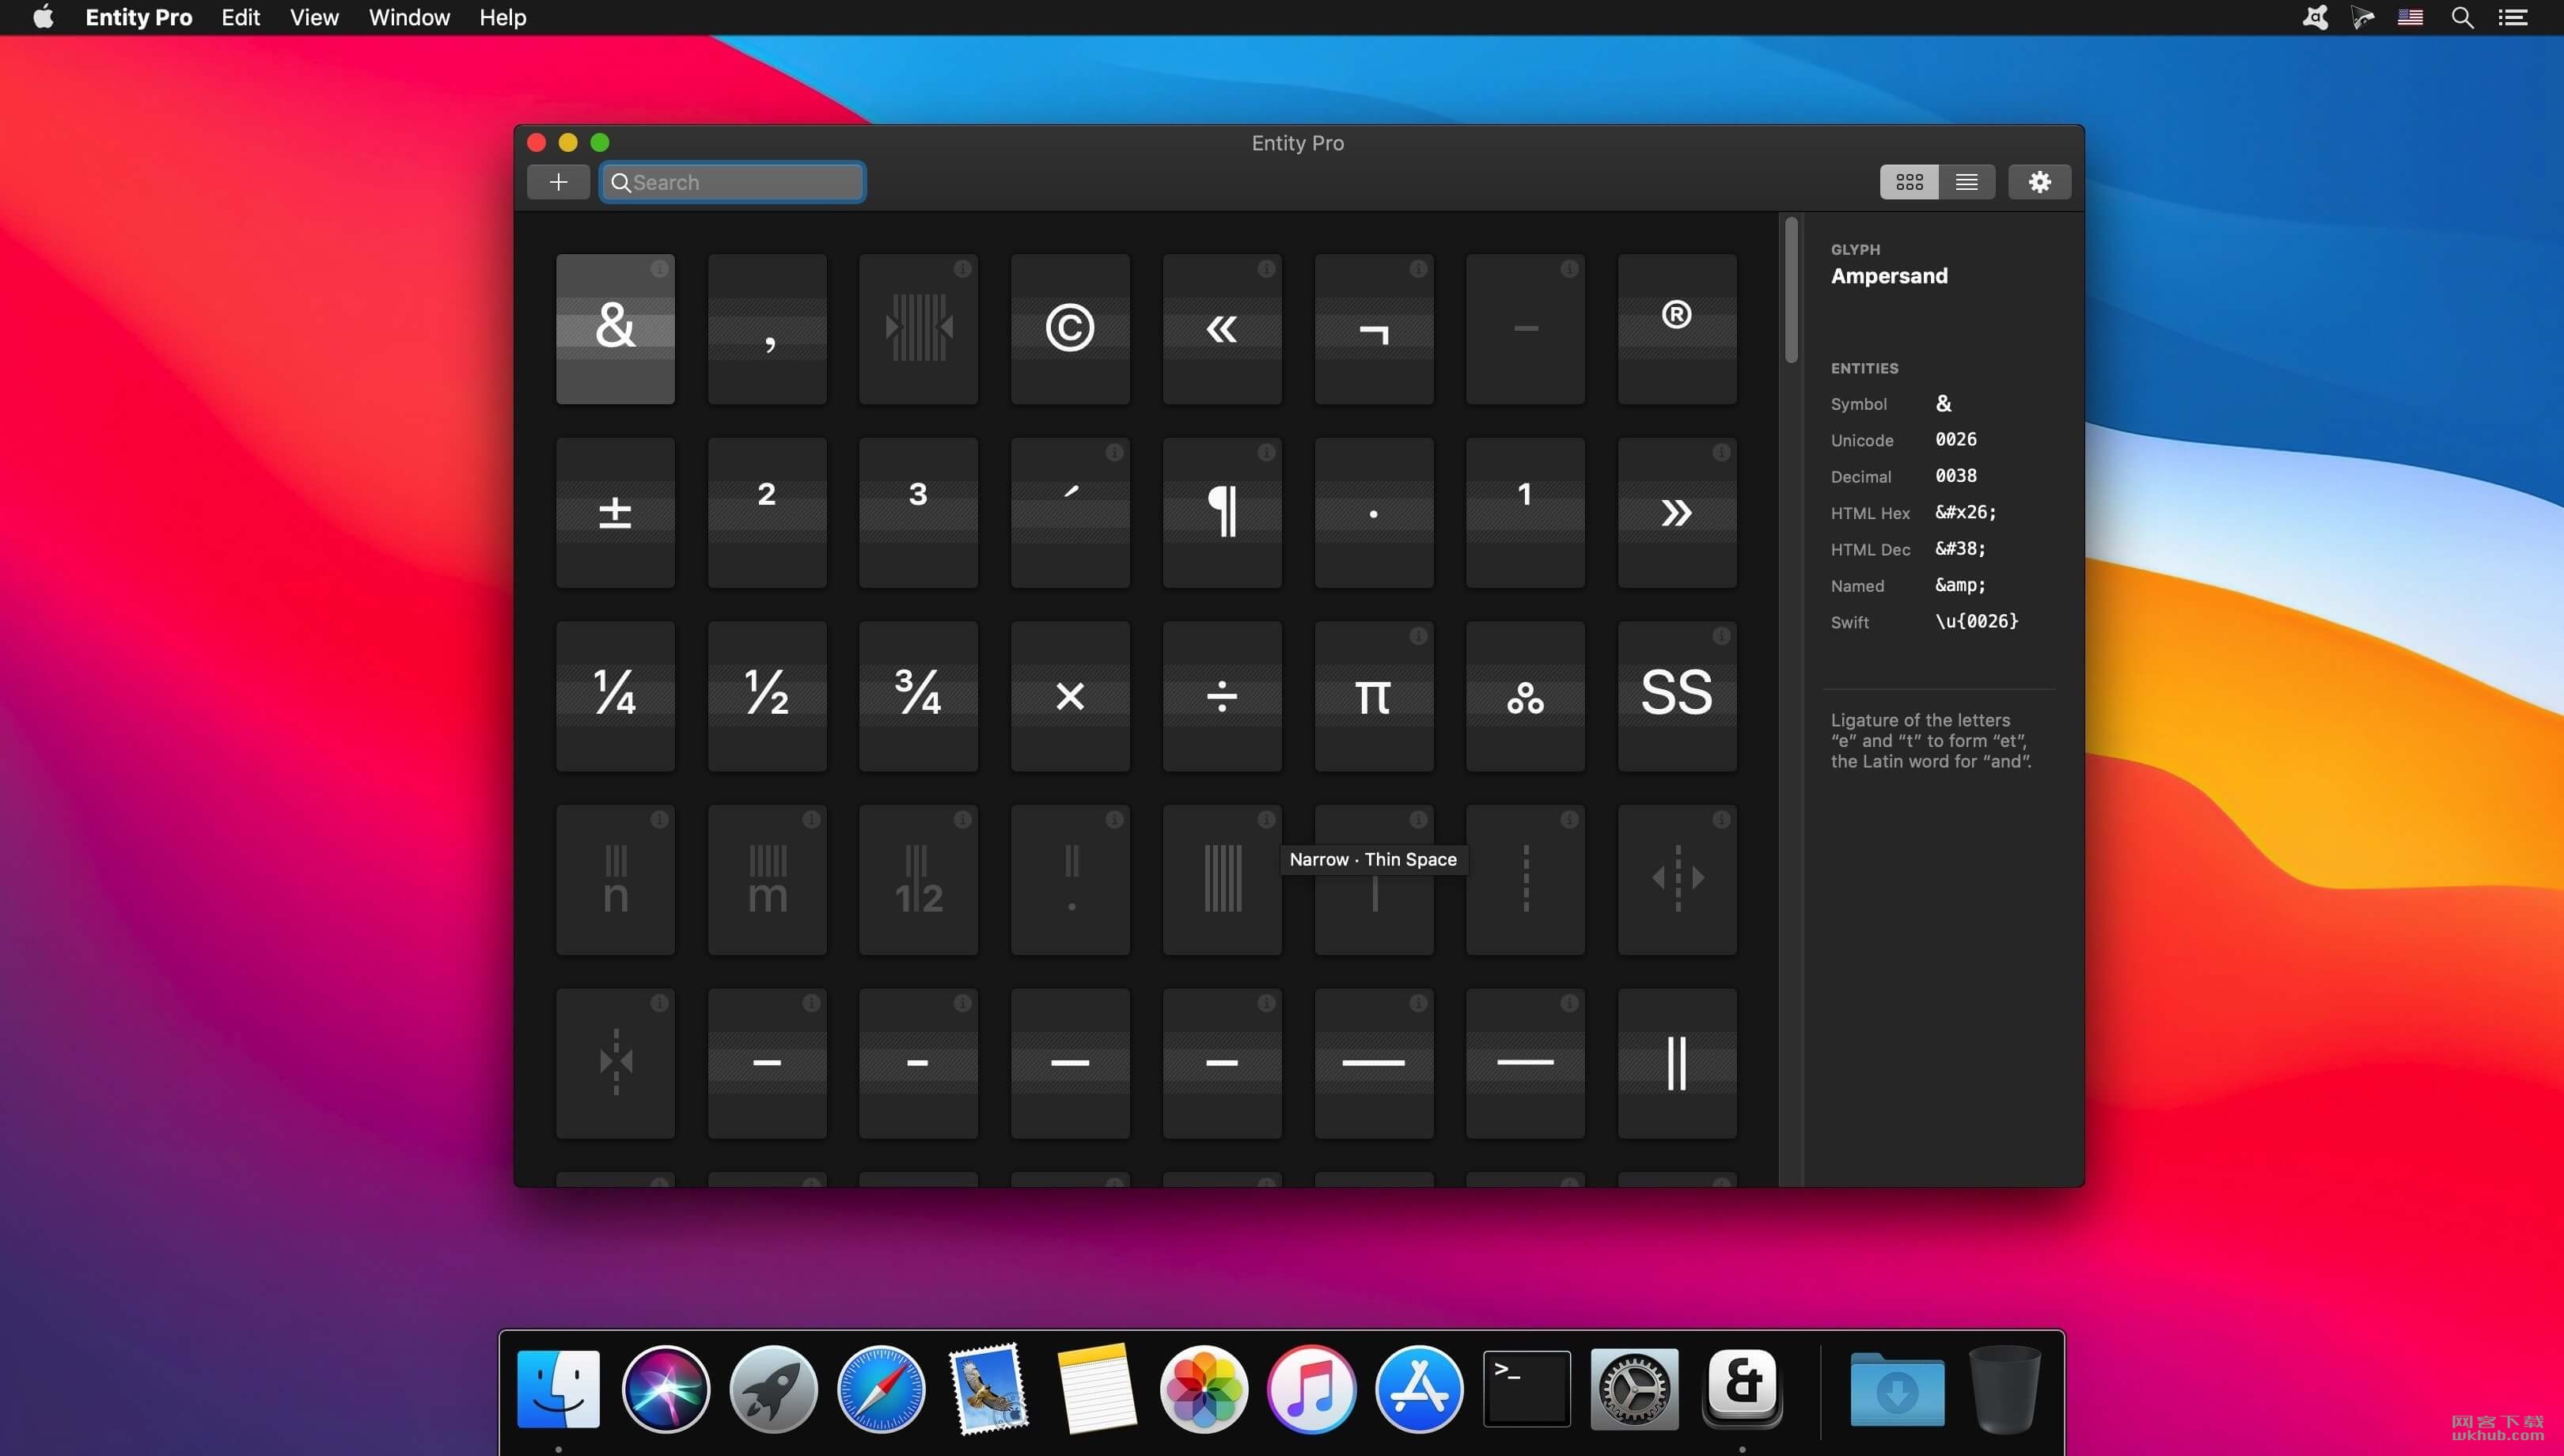Image resolution: width=2564 pixels, height=1456 pixels.
Task: Open the Edit menu
Action: click(x=240, y=17)
